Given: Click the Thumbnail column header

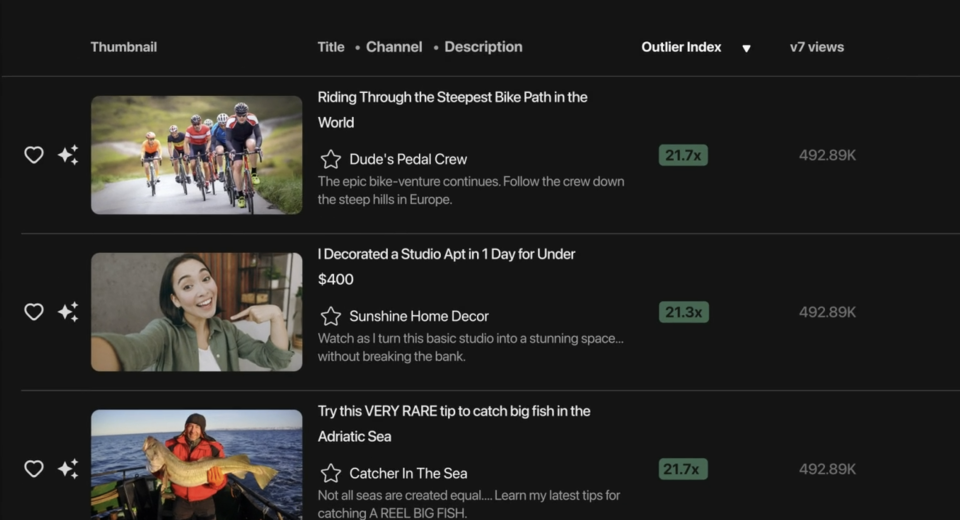Looking at the screenshot, I should 123,47.
